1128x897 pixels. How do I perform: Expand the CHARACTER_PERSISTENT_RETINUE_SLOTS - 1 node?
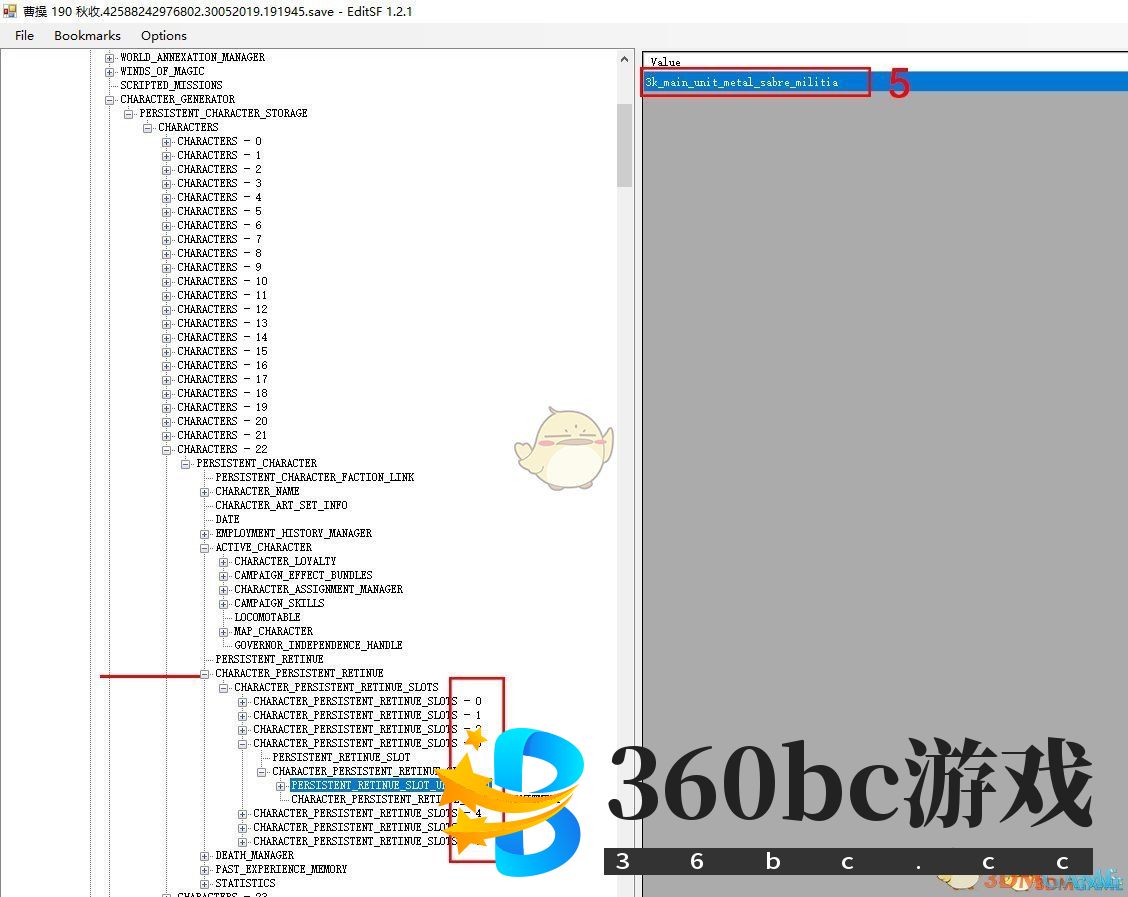click(243, 716)
